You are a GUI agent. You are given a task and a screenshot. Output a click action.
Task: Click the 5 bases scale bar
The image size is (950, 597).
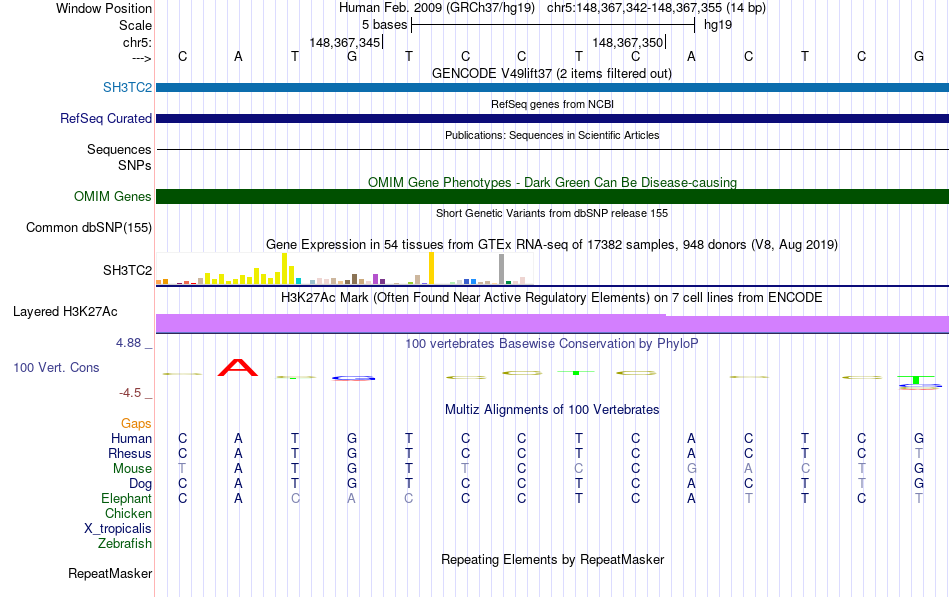pyautogui.click(x=553, y=25)
